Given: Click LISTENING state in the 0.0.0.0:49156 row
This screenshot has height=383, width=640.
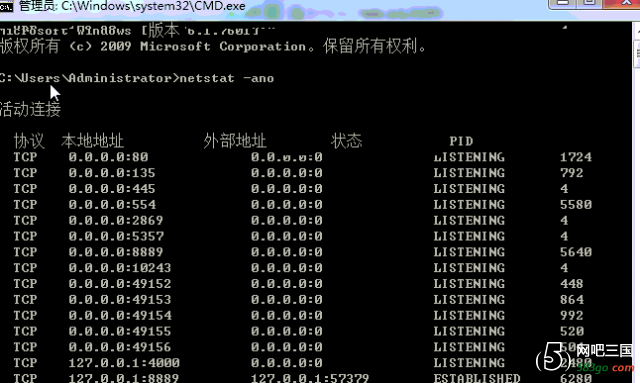Looking at the screenshot, I should point(469,347).
